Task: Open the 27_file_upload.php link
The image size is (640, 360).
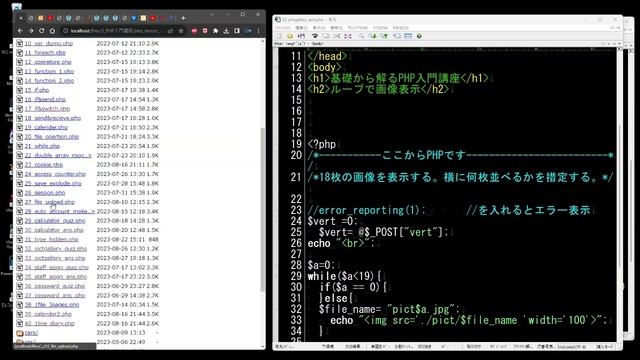Action: [x=49, y=202]
